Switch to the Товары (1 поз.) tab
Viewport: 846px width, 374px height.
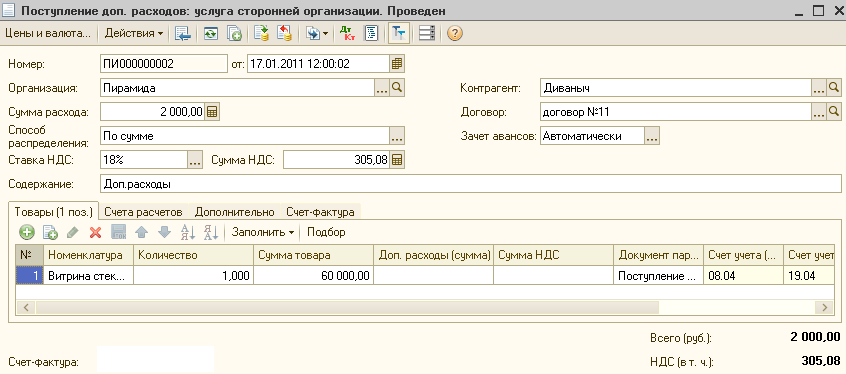click(x=54, y=212)
